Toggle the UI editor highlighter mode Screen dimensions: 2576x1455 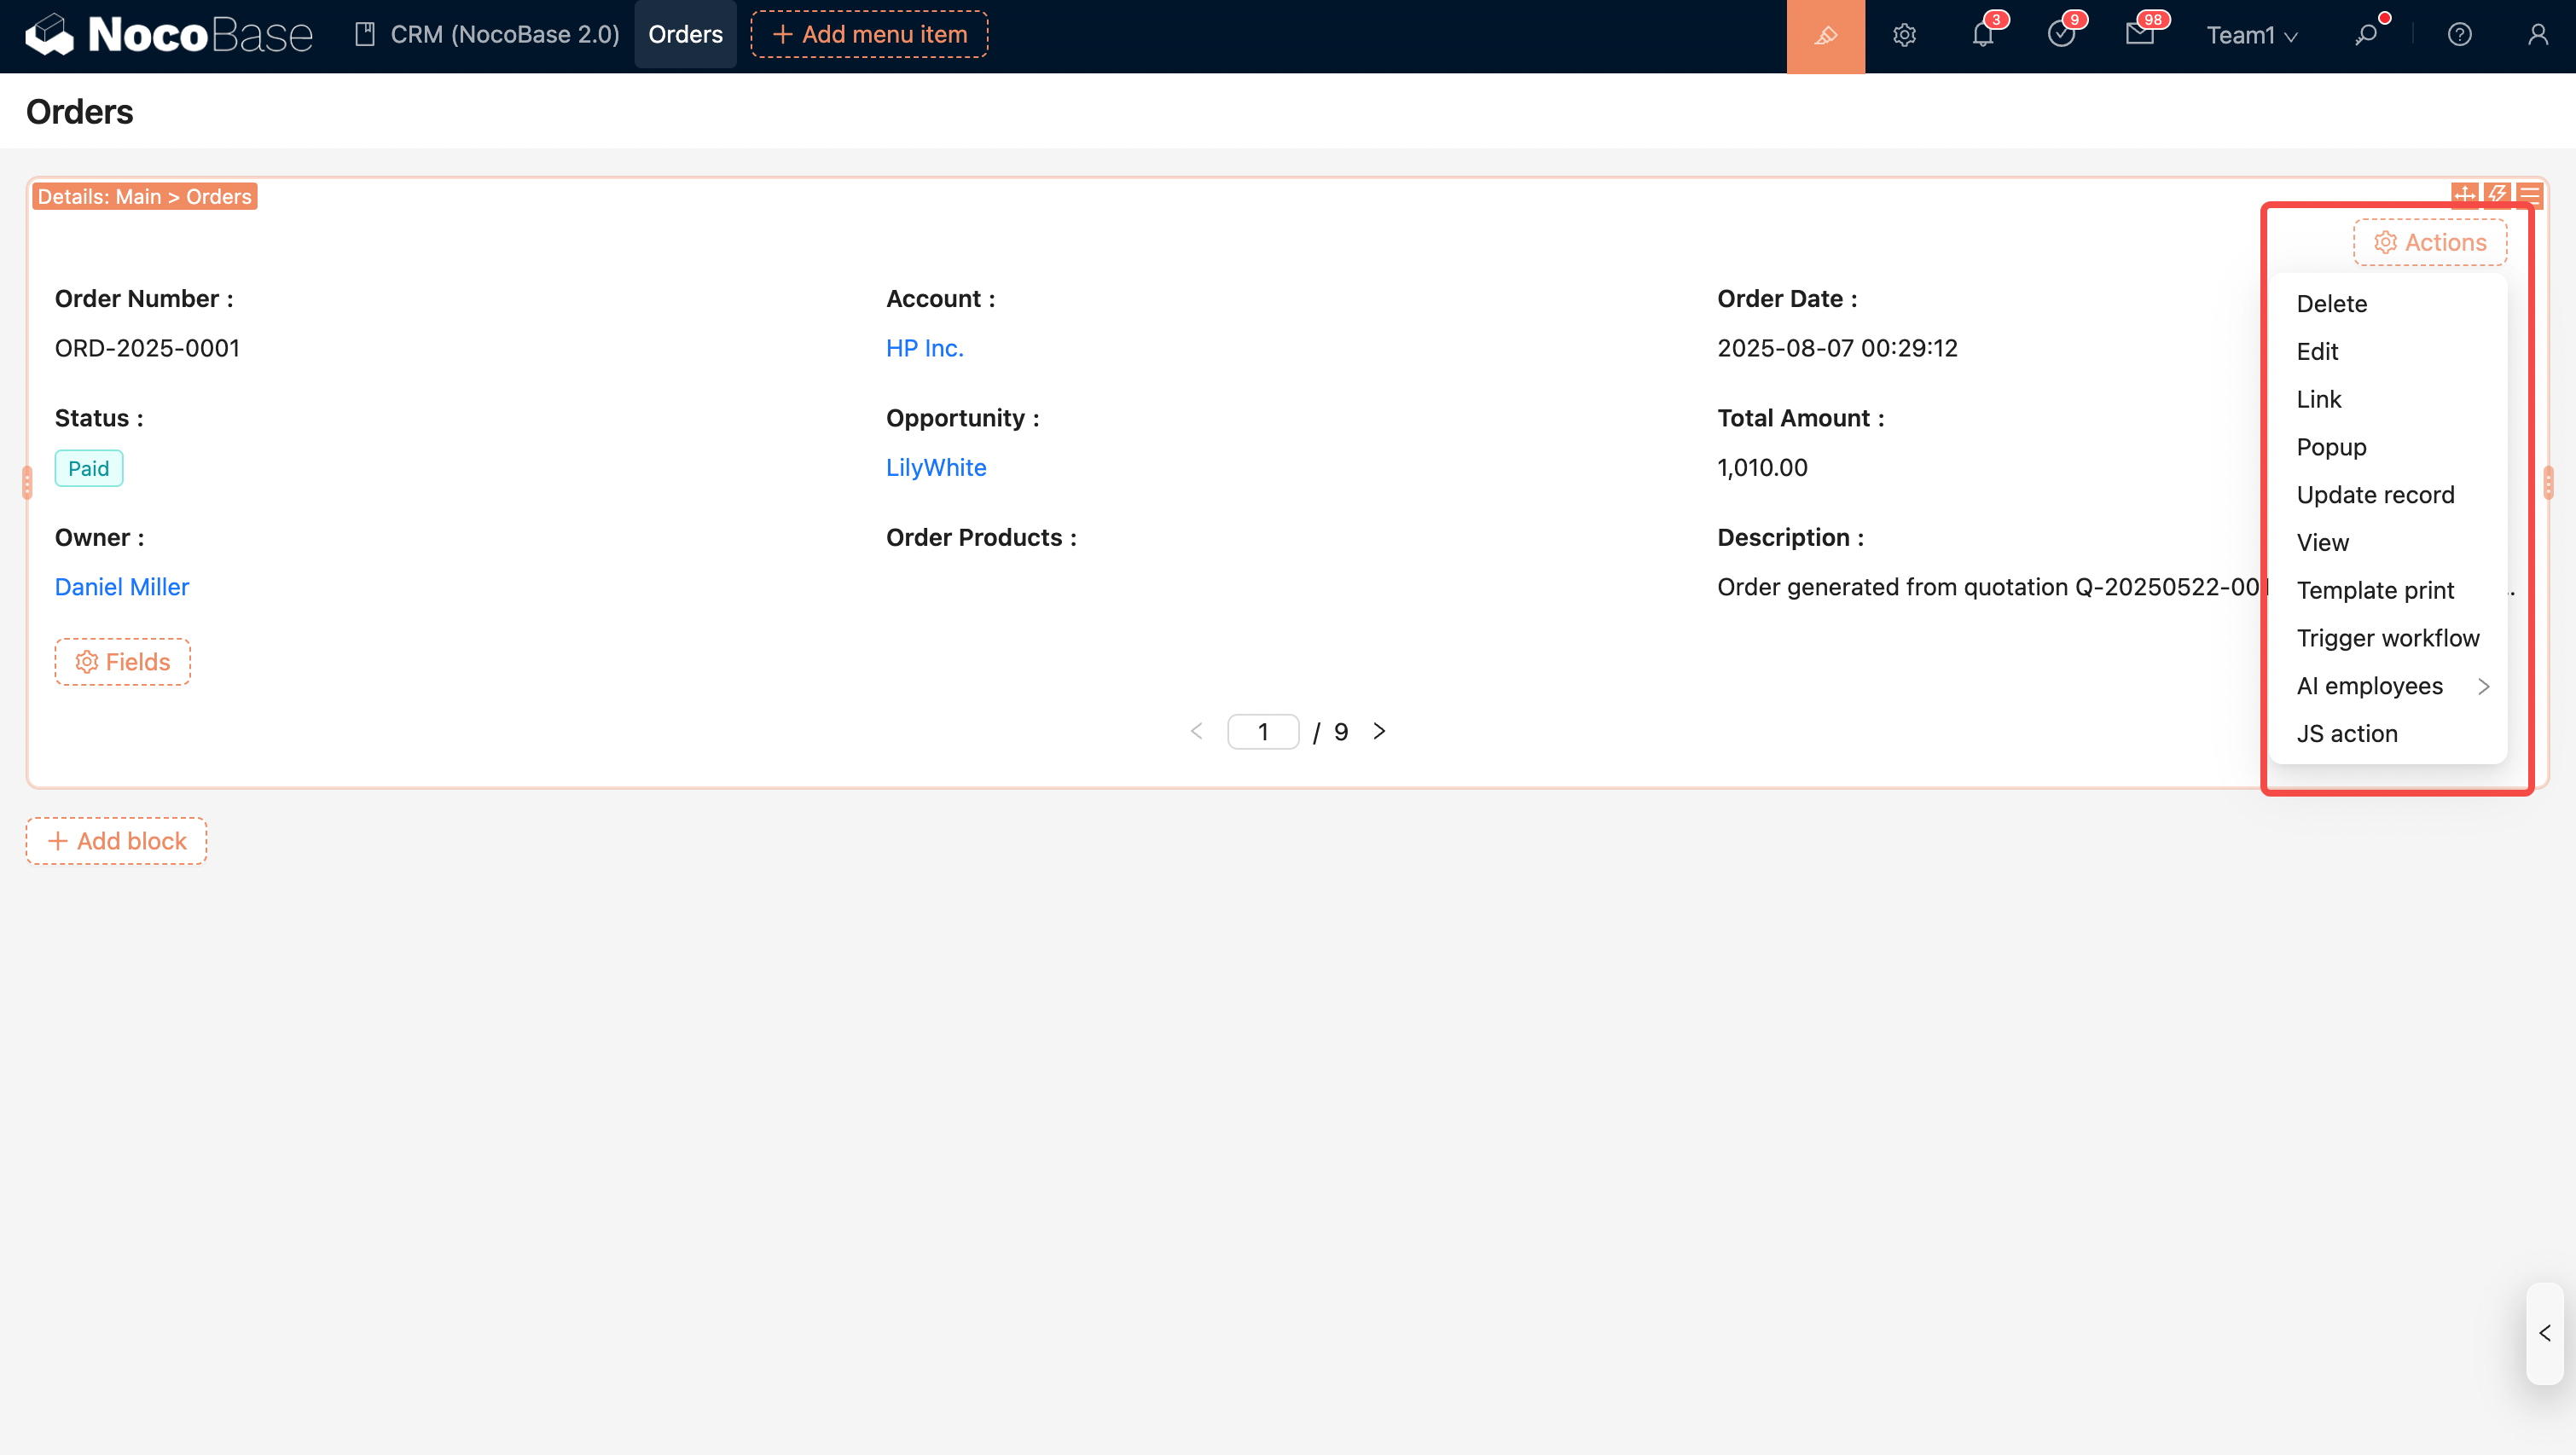[x=1825, y=36]
